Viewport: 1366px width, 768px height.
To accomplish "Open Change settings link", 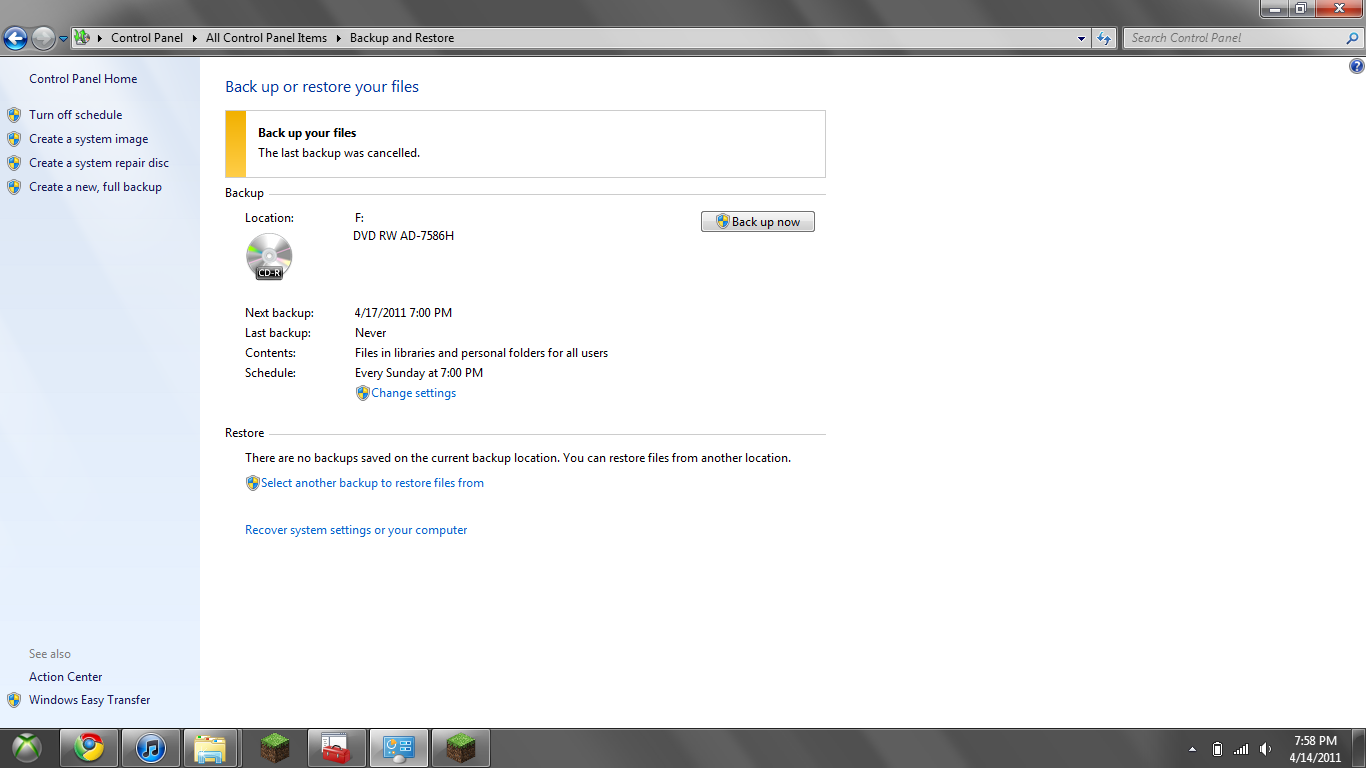I will 413,393.
